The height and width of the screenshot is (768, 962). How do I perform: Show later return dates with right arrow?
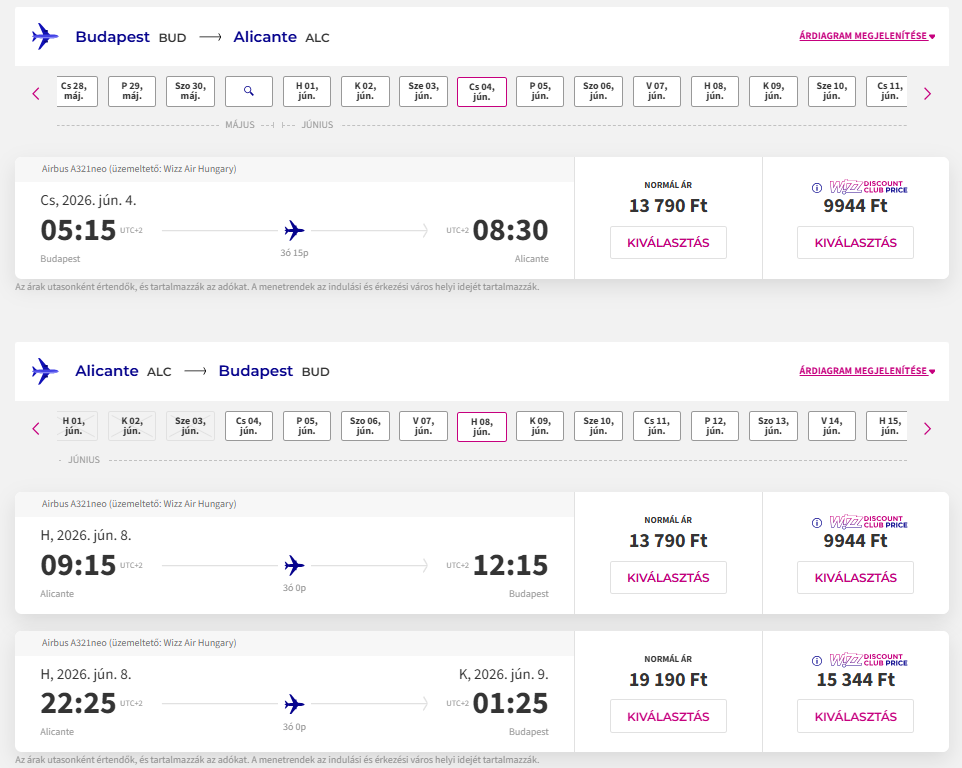coord(927,428)
